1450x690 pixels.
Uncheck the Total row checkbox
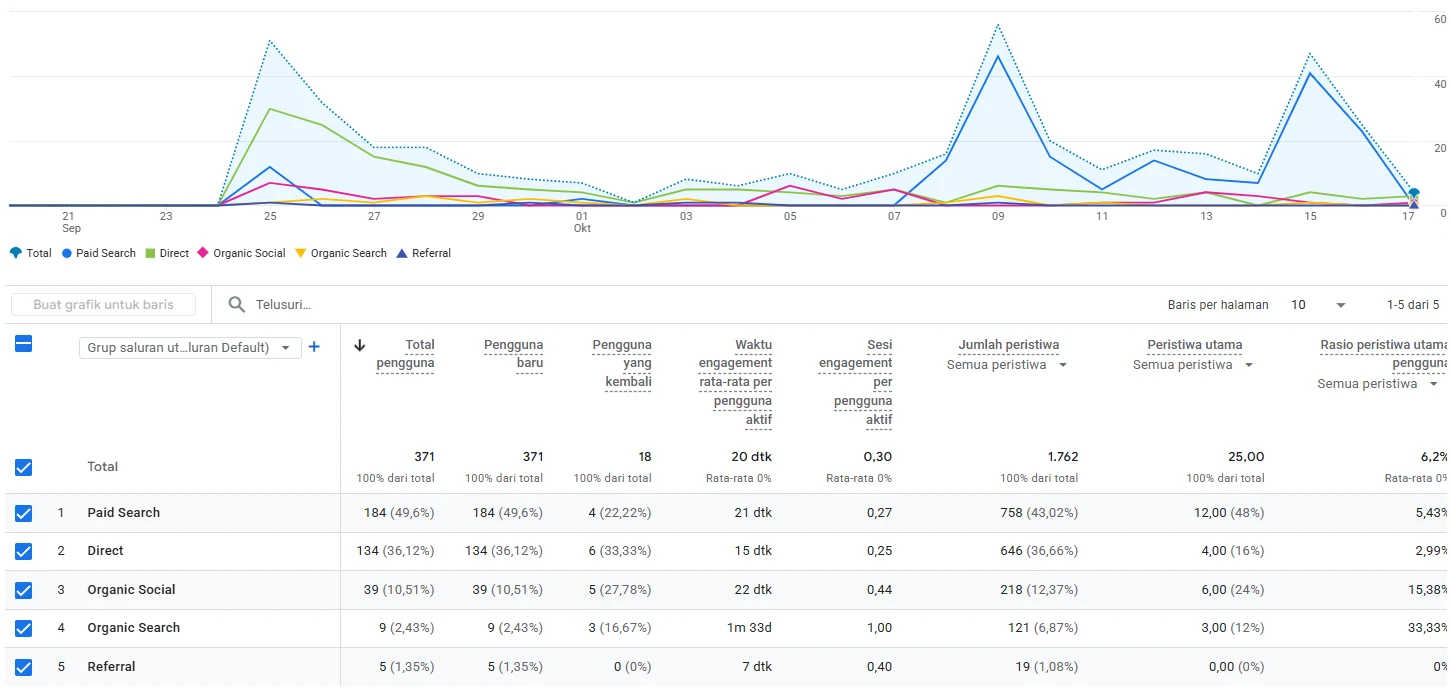[23, 467]
